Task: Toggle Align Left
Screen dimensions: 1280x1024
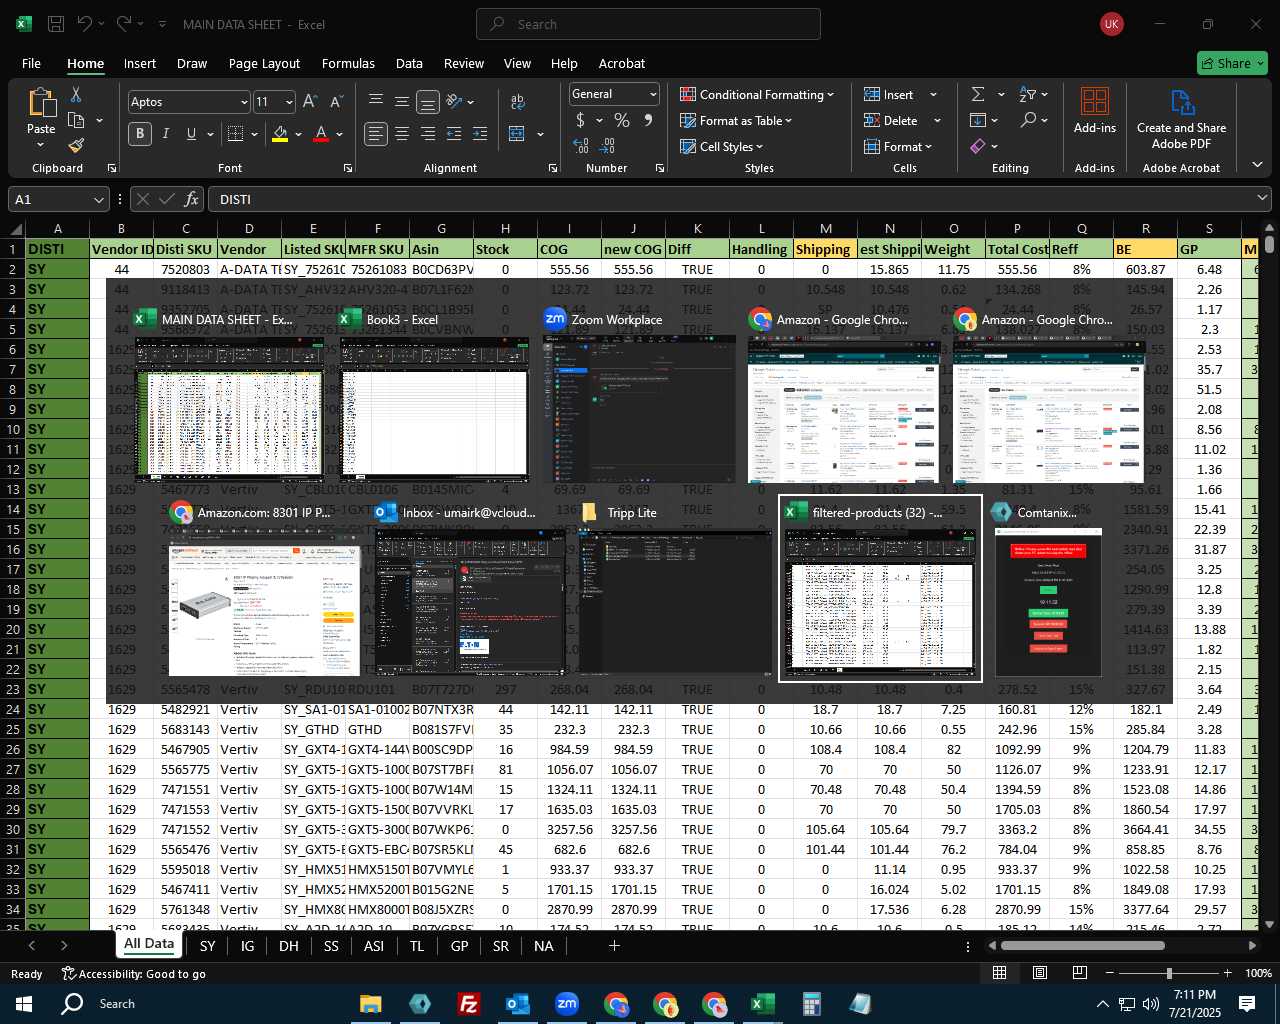Action: [x=376, y=134]
